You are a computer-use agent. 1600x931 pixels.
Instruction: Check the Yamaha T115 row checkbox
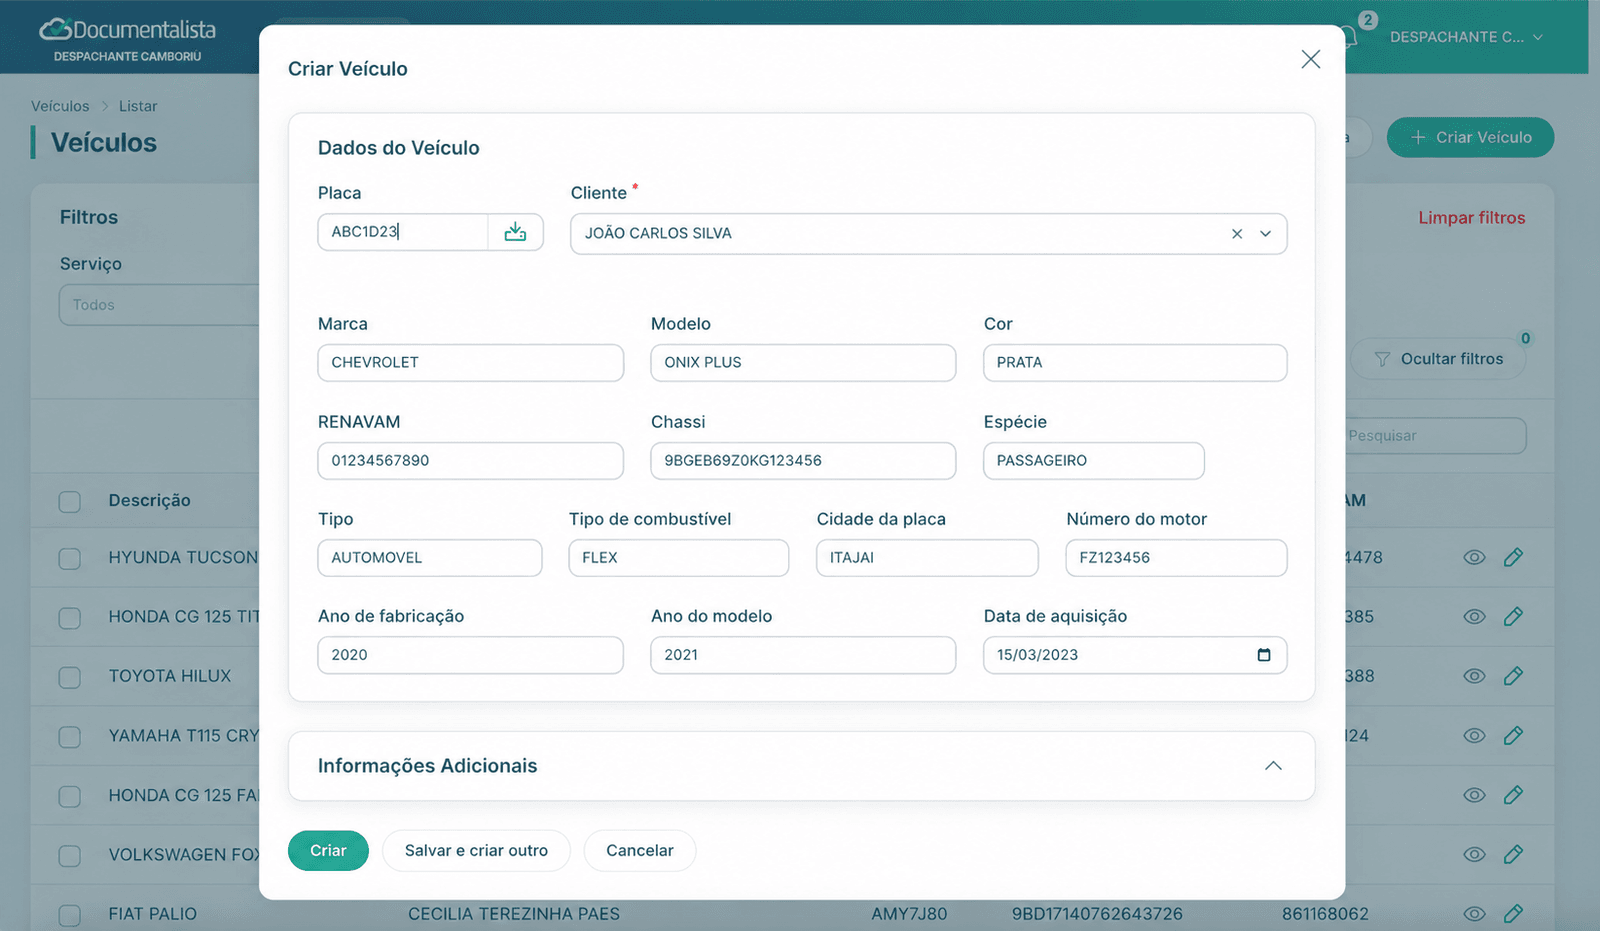(70, 737)
